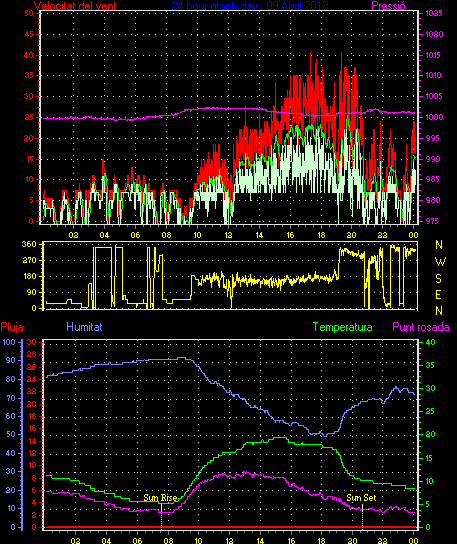This screenshot has width=457, height=544.
Task: Select the 'Humitat' legend label
Action: pyautogui.click(x=84, y=327)
